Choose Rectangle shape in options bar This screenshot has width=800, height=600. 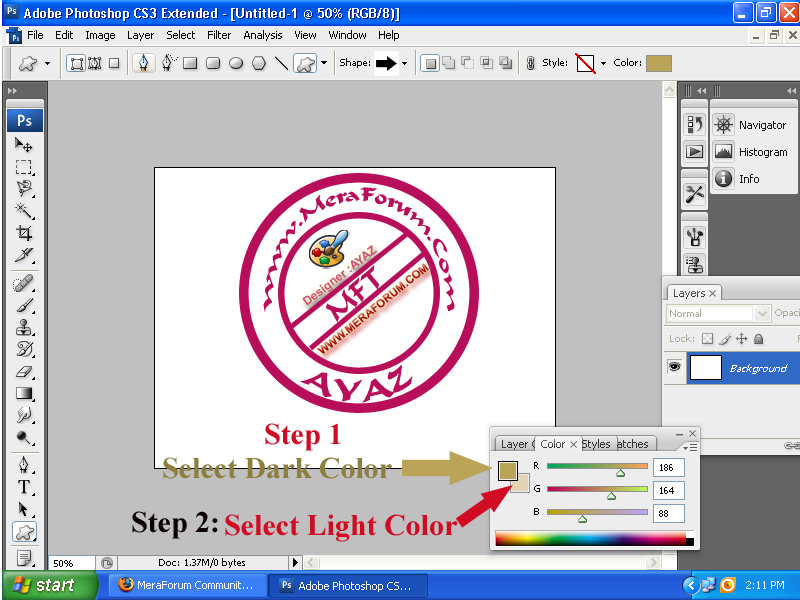coord(190,63)
